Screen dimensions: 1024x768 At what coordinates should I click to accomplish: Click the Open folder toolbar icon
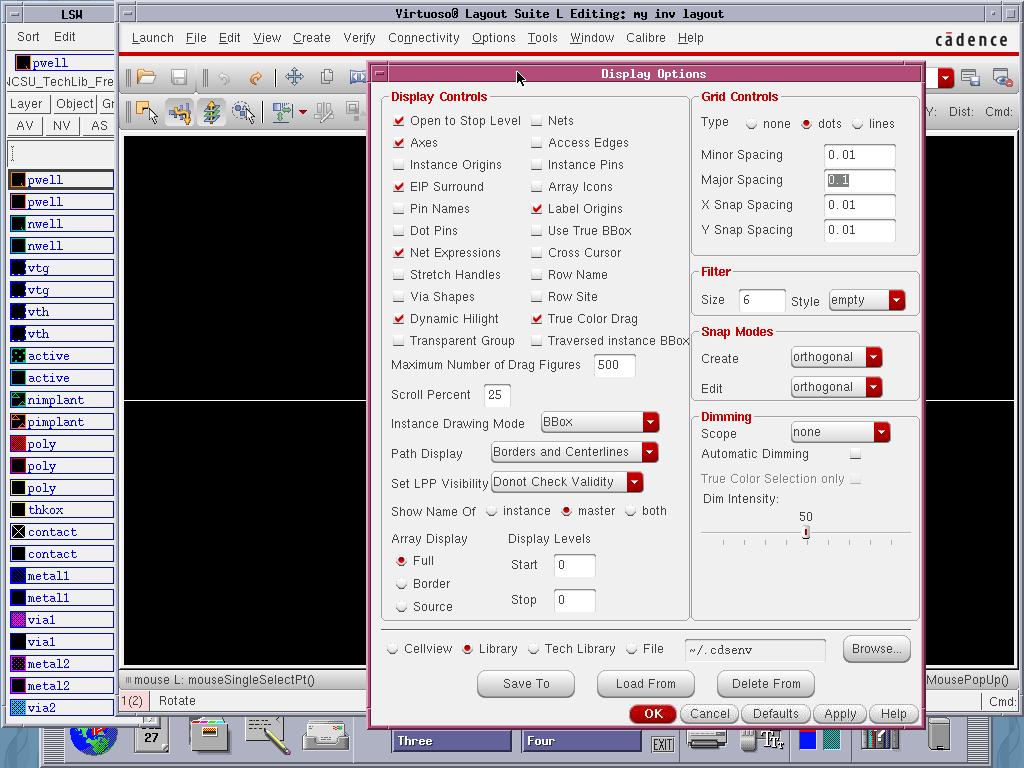coord(146,77)
